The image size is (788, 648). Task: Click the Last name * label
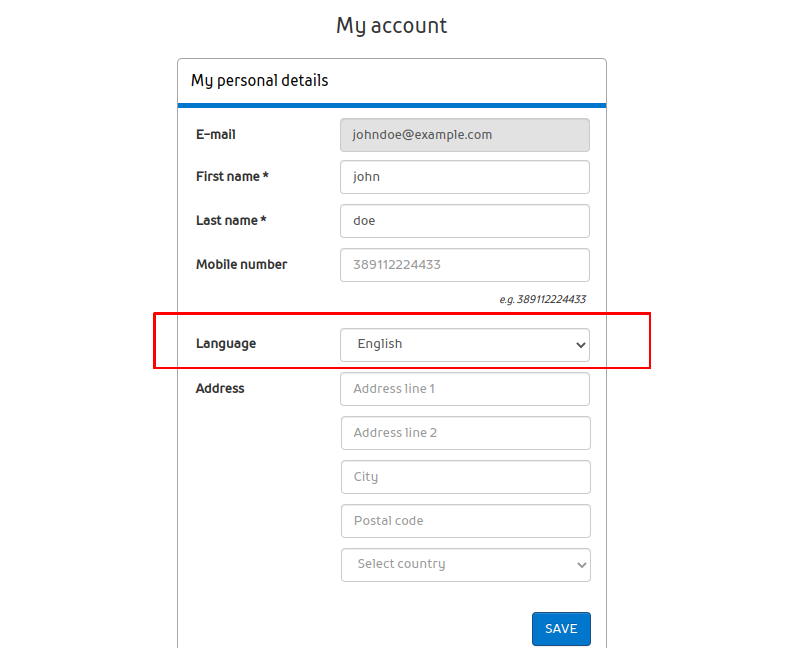coord(231,221)
